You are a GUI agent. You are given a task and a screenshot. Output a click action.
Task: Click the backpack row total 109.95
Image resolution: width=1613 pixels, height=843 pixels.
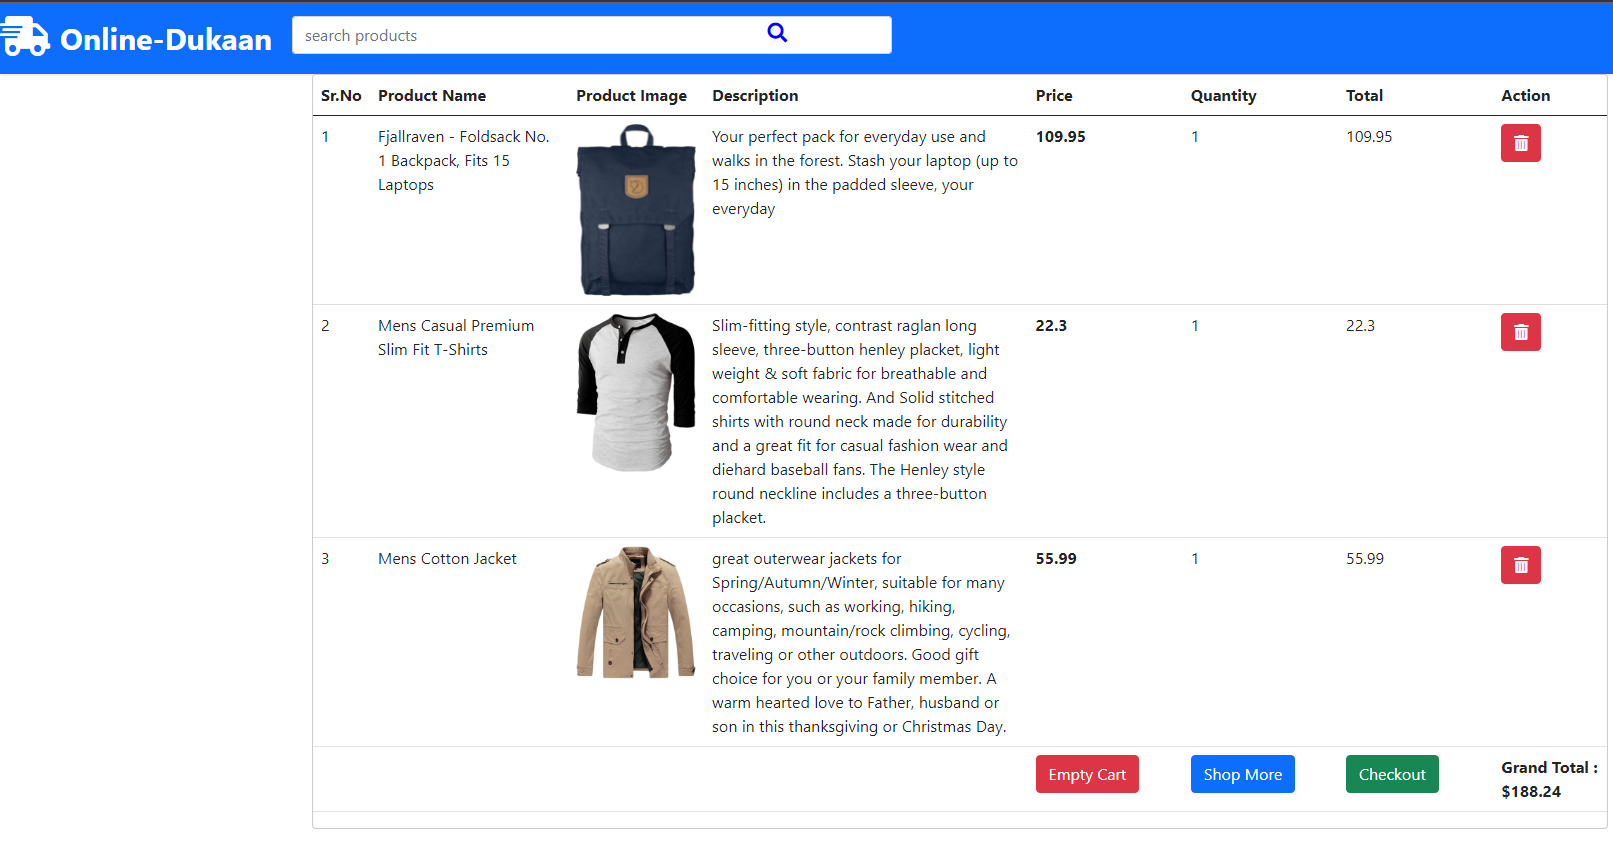(1369, 137)
